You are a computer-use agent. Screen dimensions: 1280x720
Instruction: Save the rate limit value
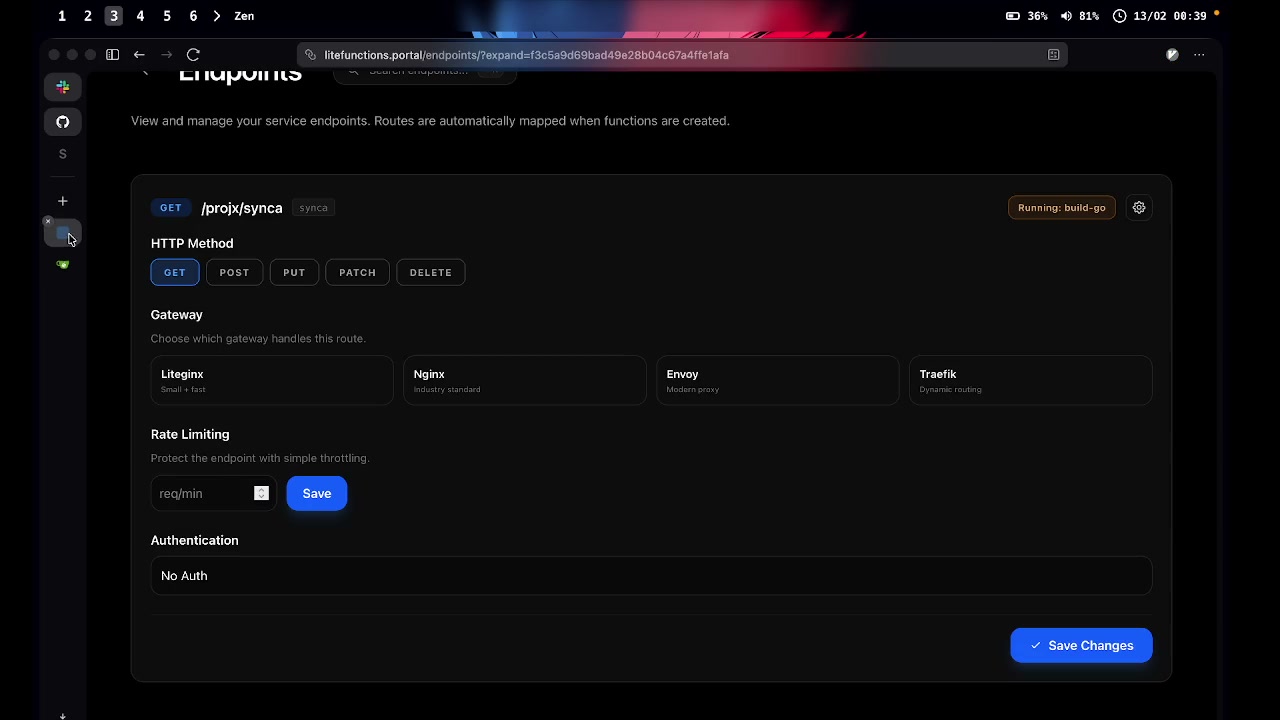(316, 494)
